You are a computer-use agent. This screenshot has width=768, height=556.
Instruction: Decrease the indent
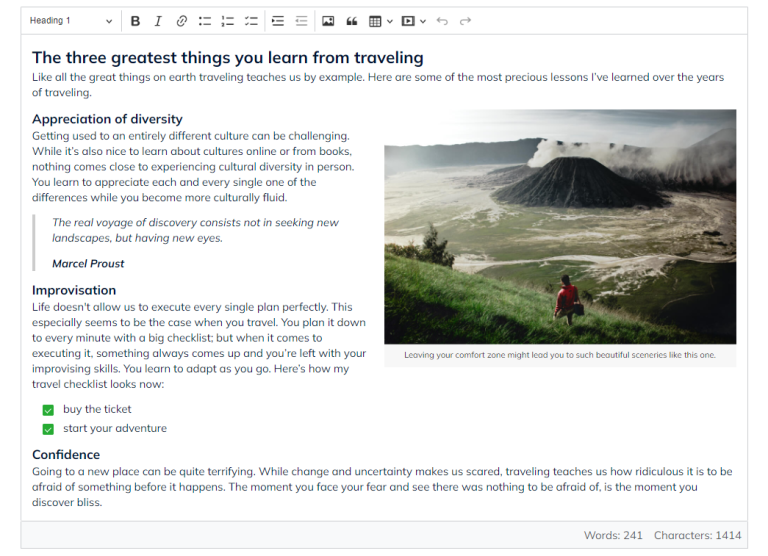pyautogui.click(x=301, y=21)
